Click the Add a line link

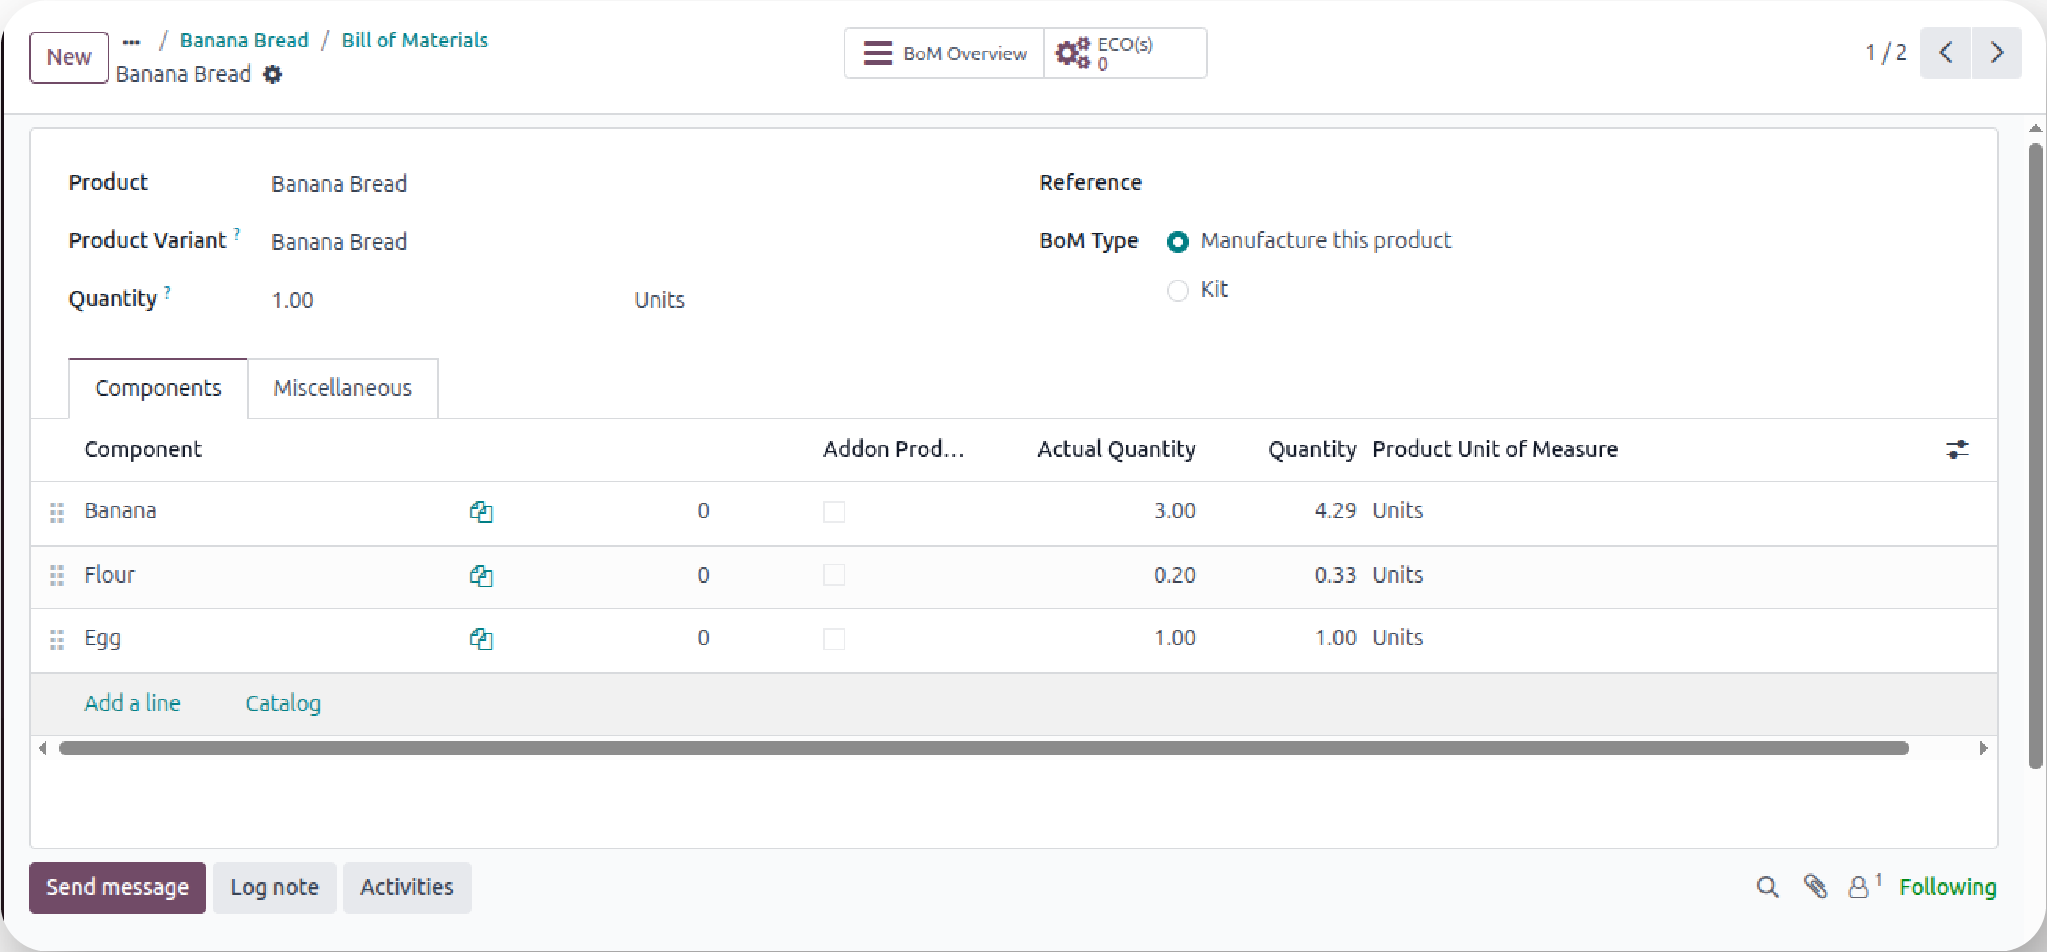(132, 703)
